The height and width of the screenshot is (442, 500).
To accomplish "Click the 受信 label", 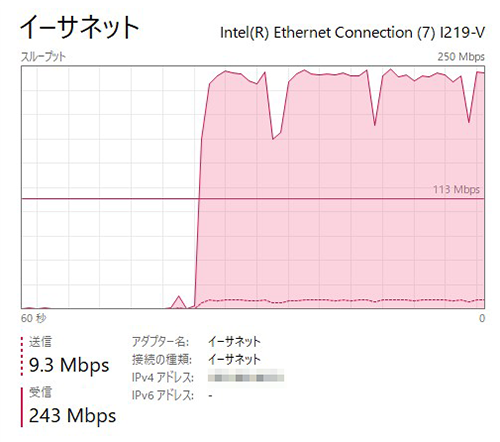I will 40,392.
